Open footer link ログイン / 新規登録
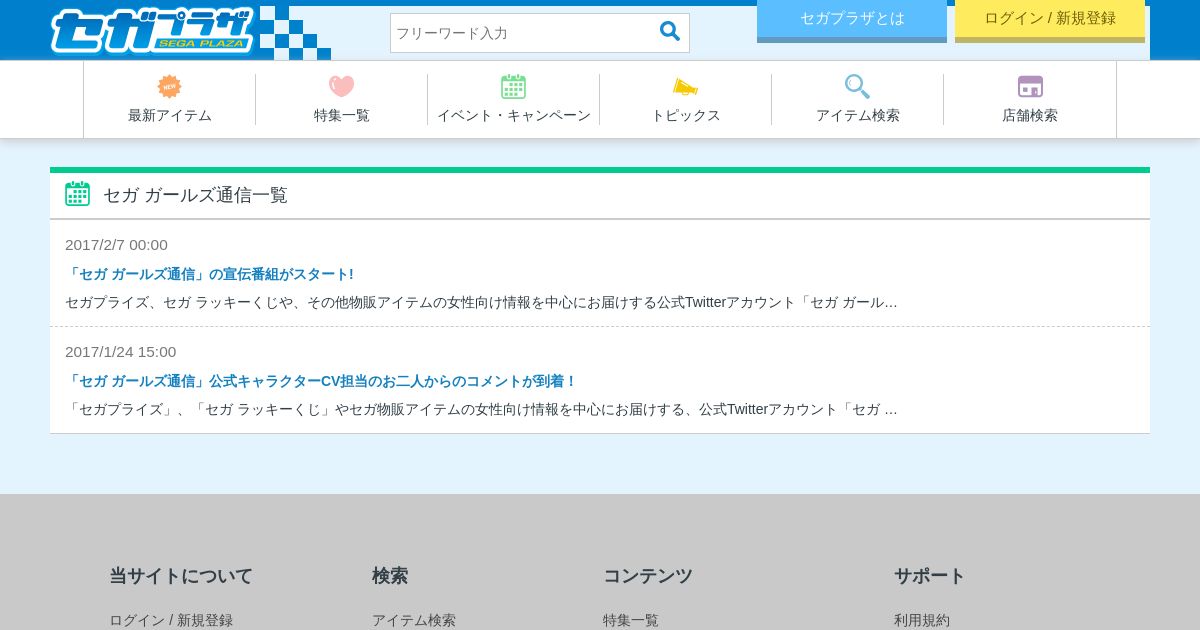Image resolution: width=1200 pixels, height=630 pixels. coord(171,620)
